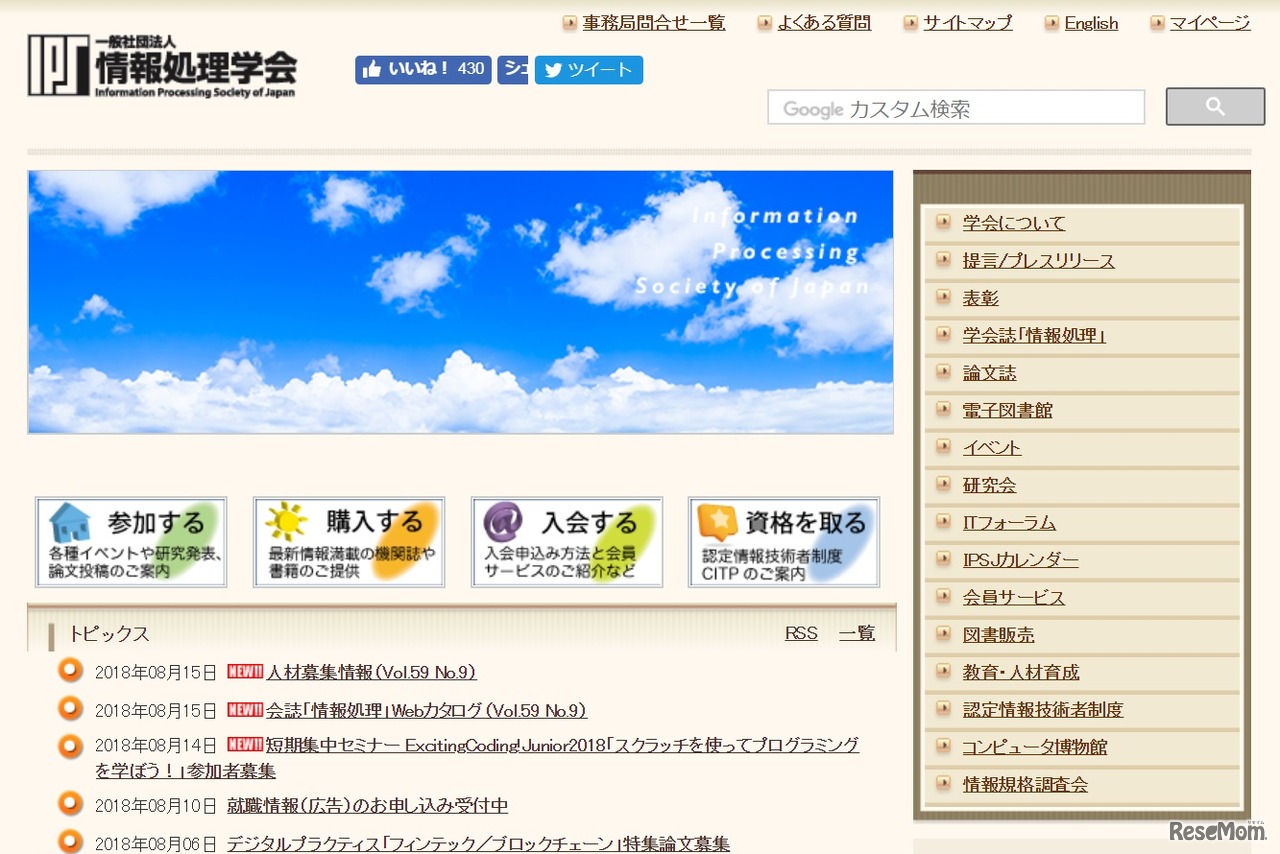1280x854 pixels.
Task: Open the RSS feed for Topics
Action: click(800, 633)
